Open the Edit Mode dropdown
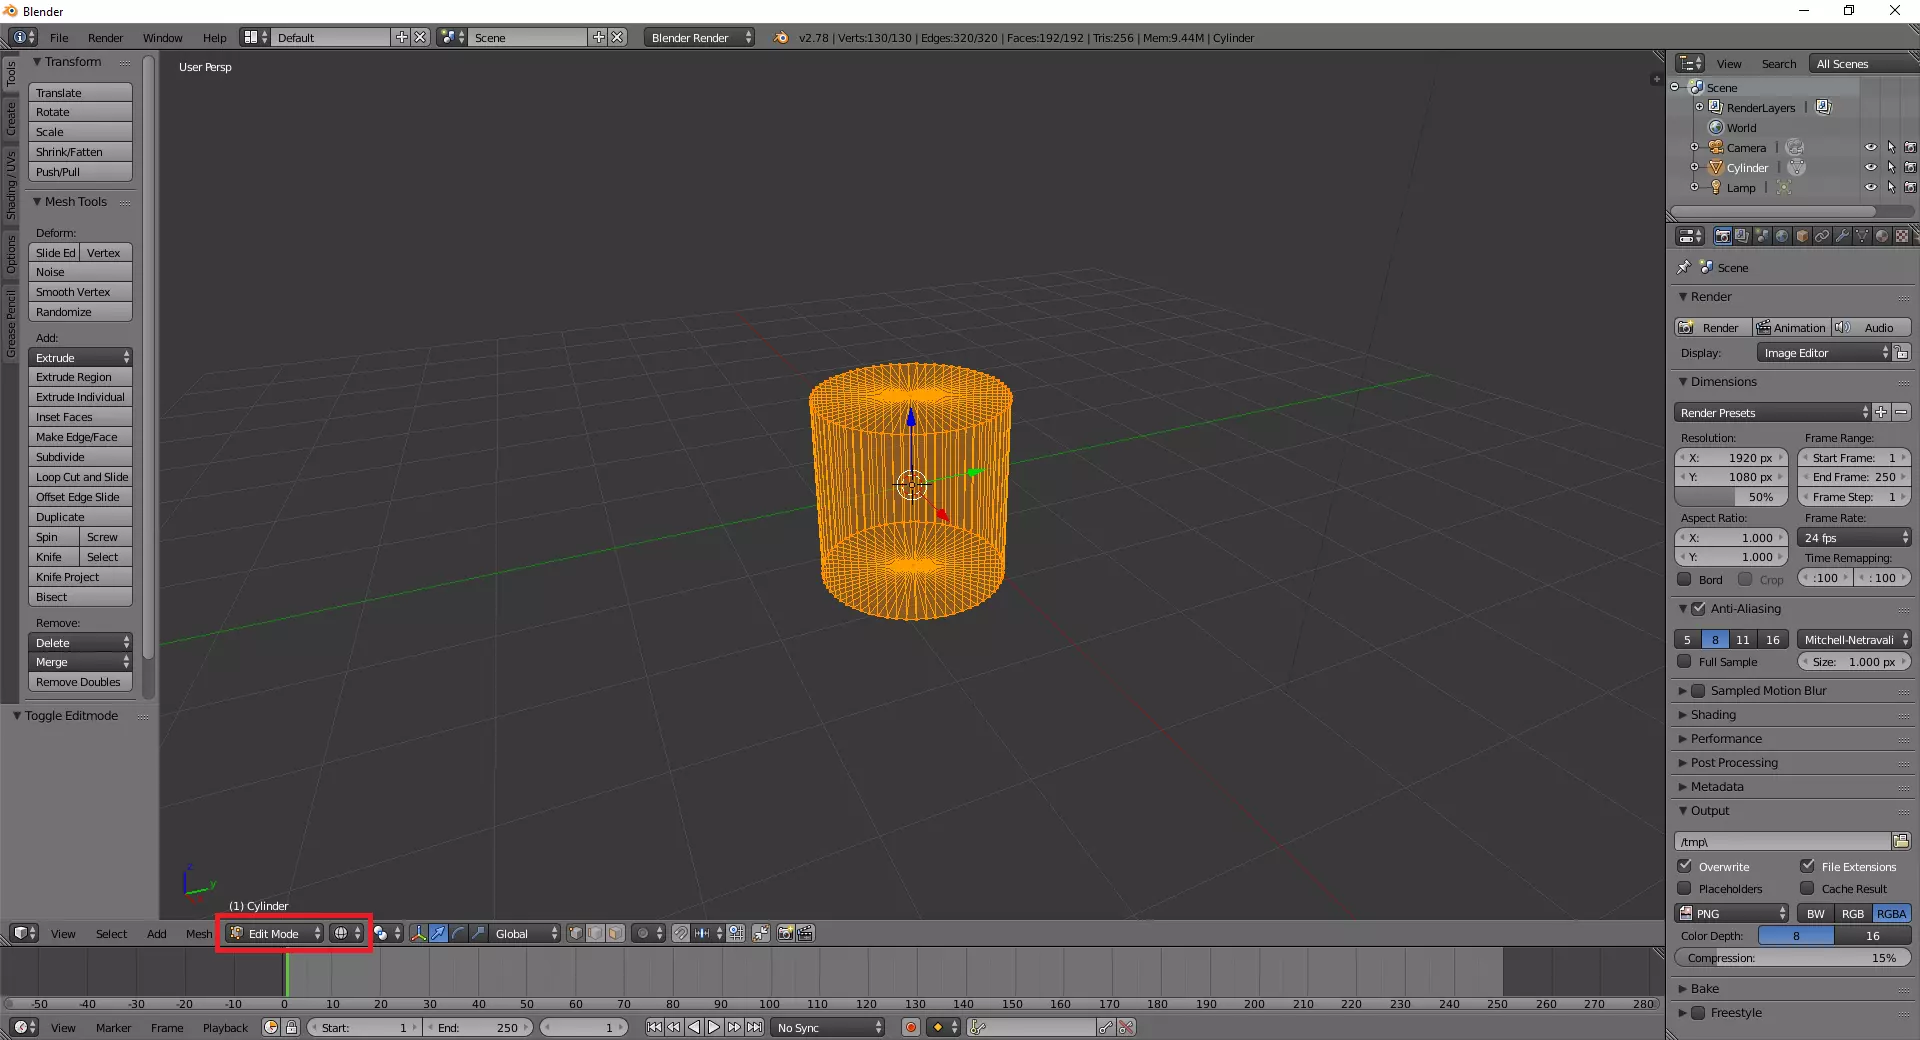Image resolution: width=1920 pixels, height=1040 pixels. [275, 933]
